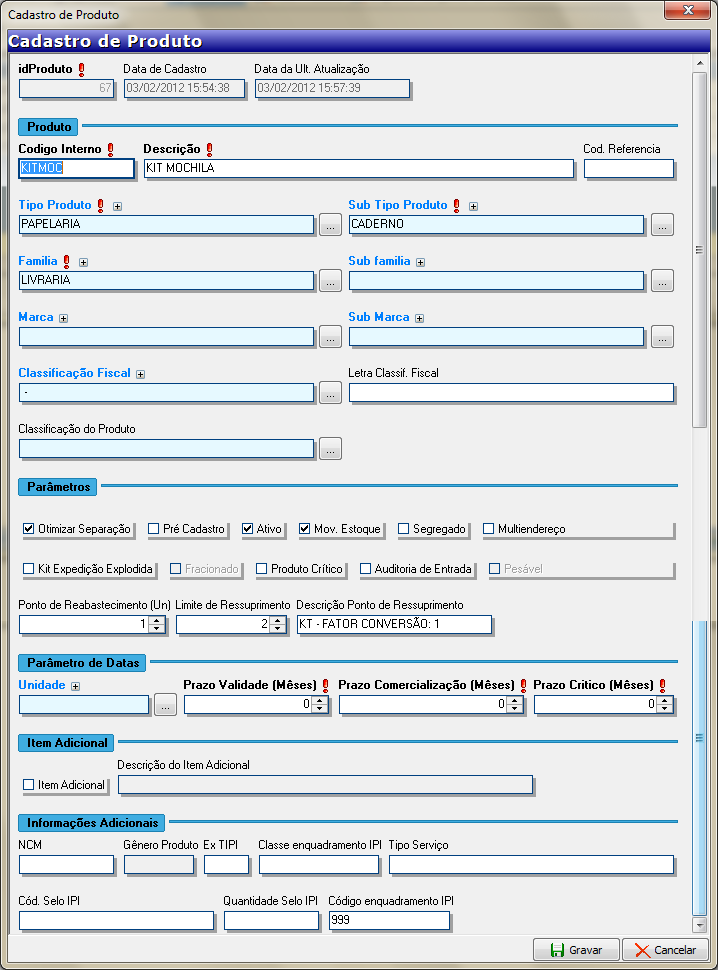Click Código enquadramento IPI field showing 999

[390, 923]
